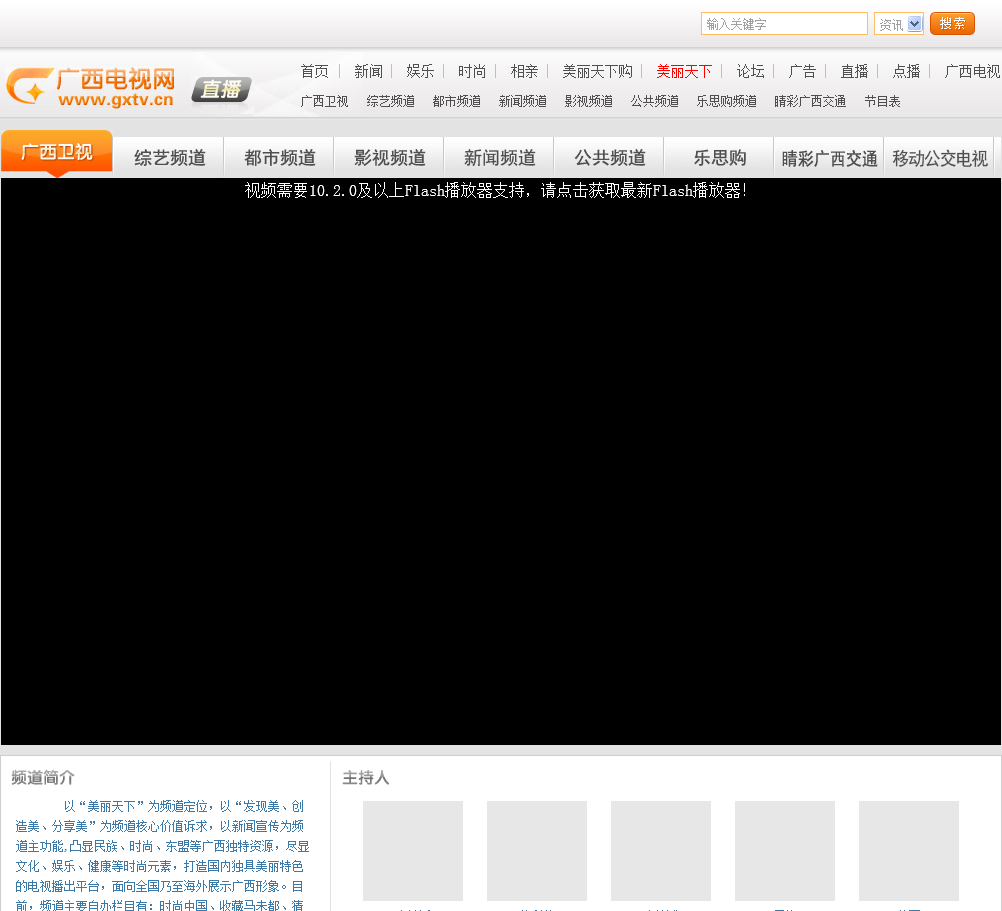Open 点播 in the top navigation
The image size is (1002, 911).
(x=907, y=72)
